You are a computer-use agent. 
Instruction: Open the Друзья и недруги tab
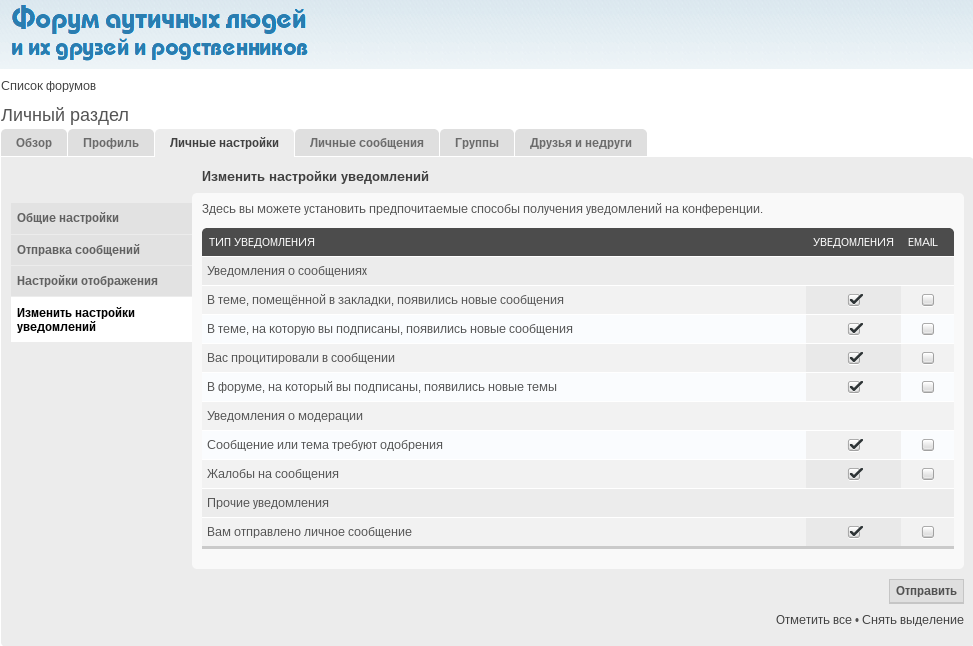coord(581,143)
